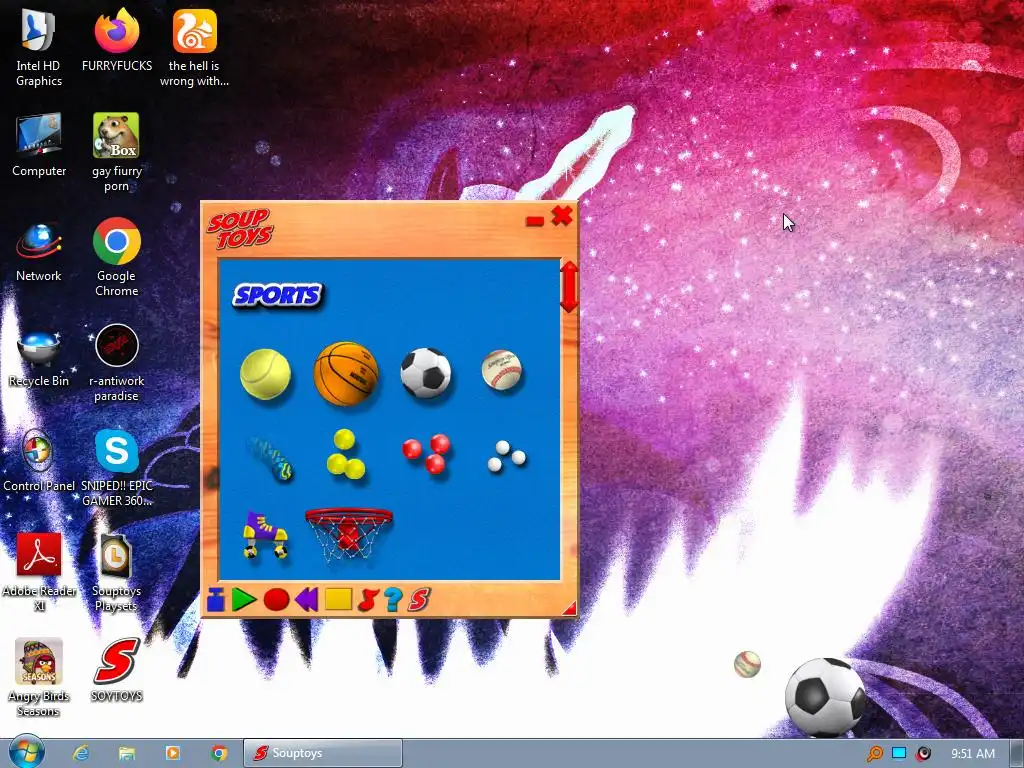
Task: Click the Show desktop strip
Action: pyautogui.click(x=1016, y=753)
